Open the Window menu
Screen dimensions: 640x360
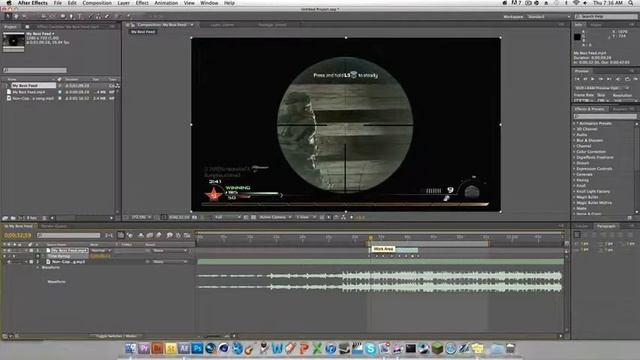point(209,3)
